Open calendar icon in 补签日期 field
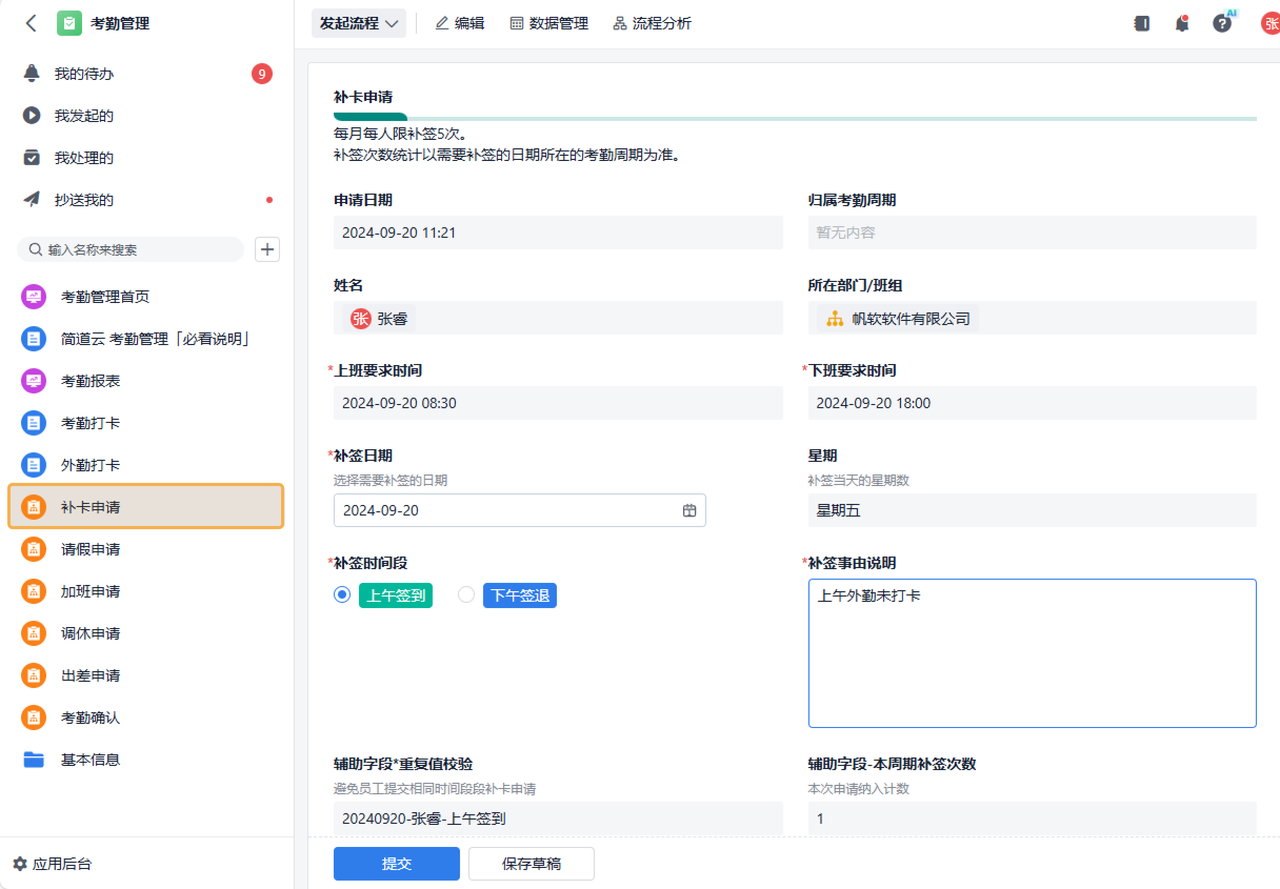This screenshot has height=889, width=1280. [689, 510]
